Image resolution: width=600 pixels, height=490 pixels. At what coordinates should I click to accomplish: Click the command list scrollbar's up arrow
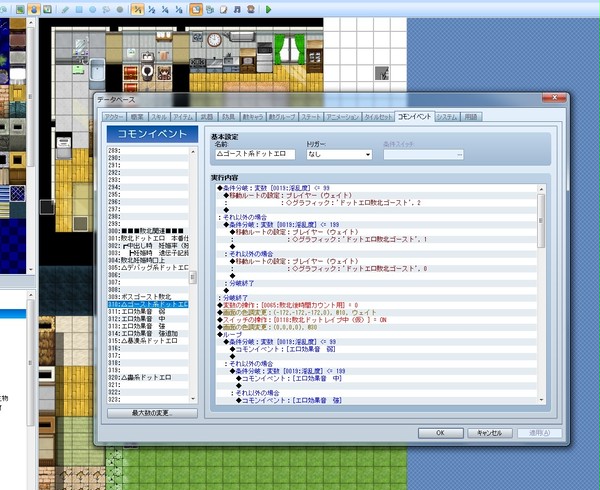[541, 189]
